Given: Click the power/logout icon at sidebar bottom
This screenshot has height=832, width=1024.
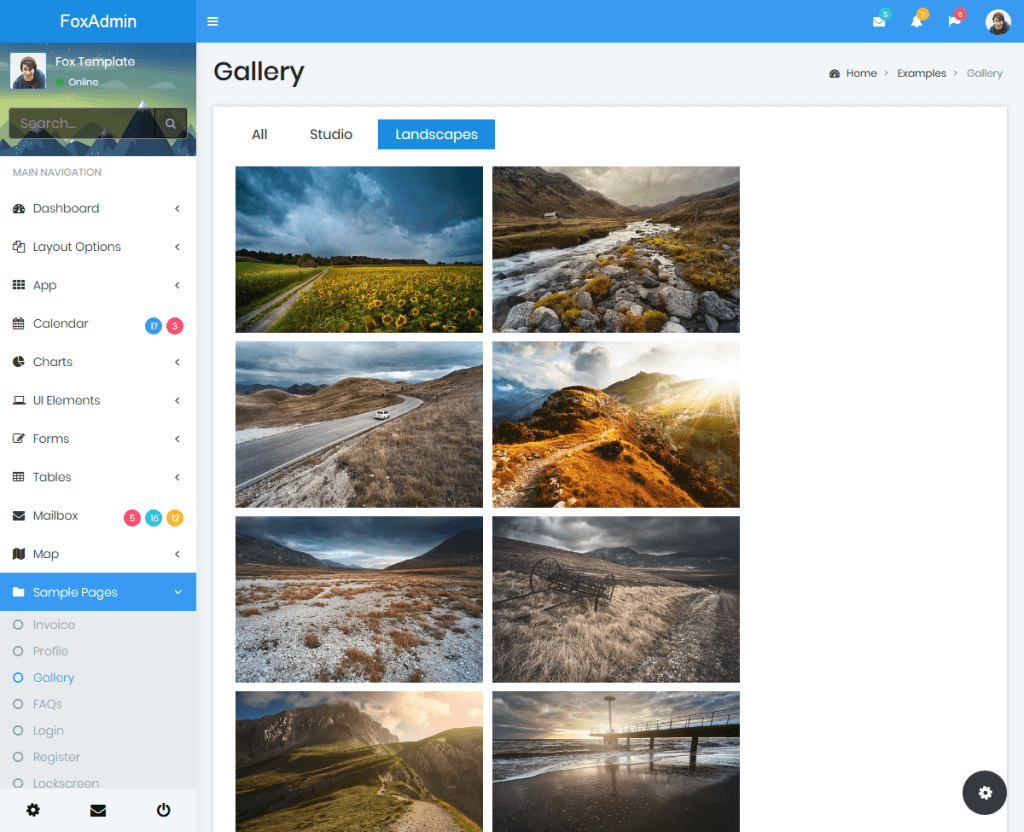Looking at the screenshot, I should [163, 810].
